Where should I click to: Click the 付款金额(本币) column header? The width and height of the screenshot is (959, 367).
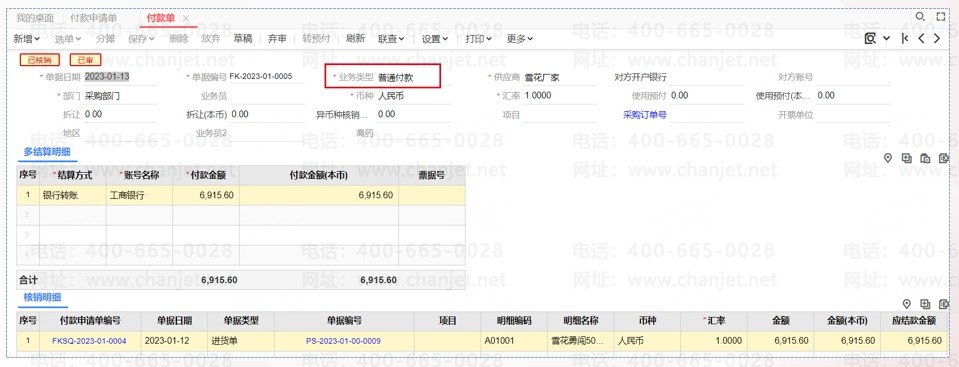pos(318,176)
